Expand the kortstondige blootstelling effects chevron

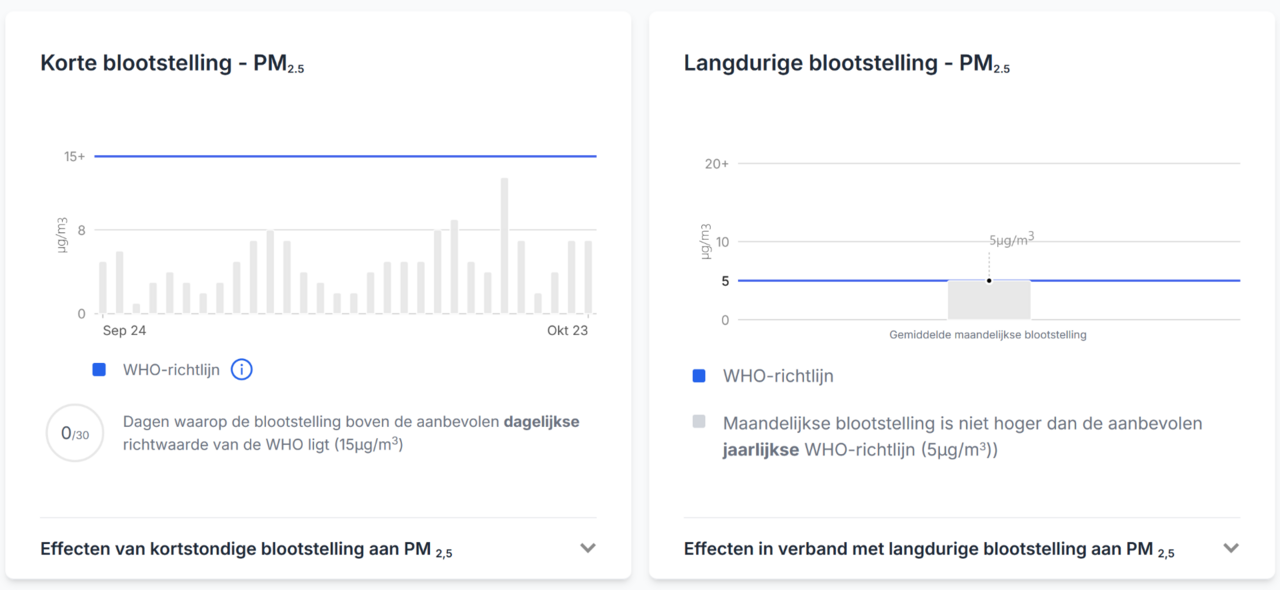coord(588,548)
